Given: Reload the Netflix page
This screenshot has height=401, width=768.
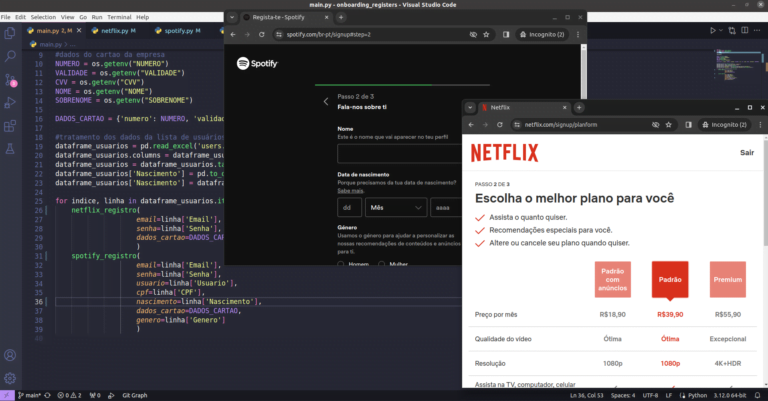Looking at the screenshot, I should 500,125.
